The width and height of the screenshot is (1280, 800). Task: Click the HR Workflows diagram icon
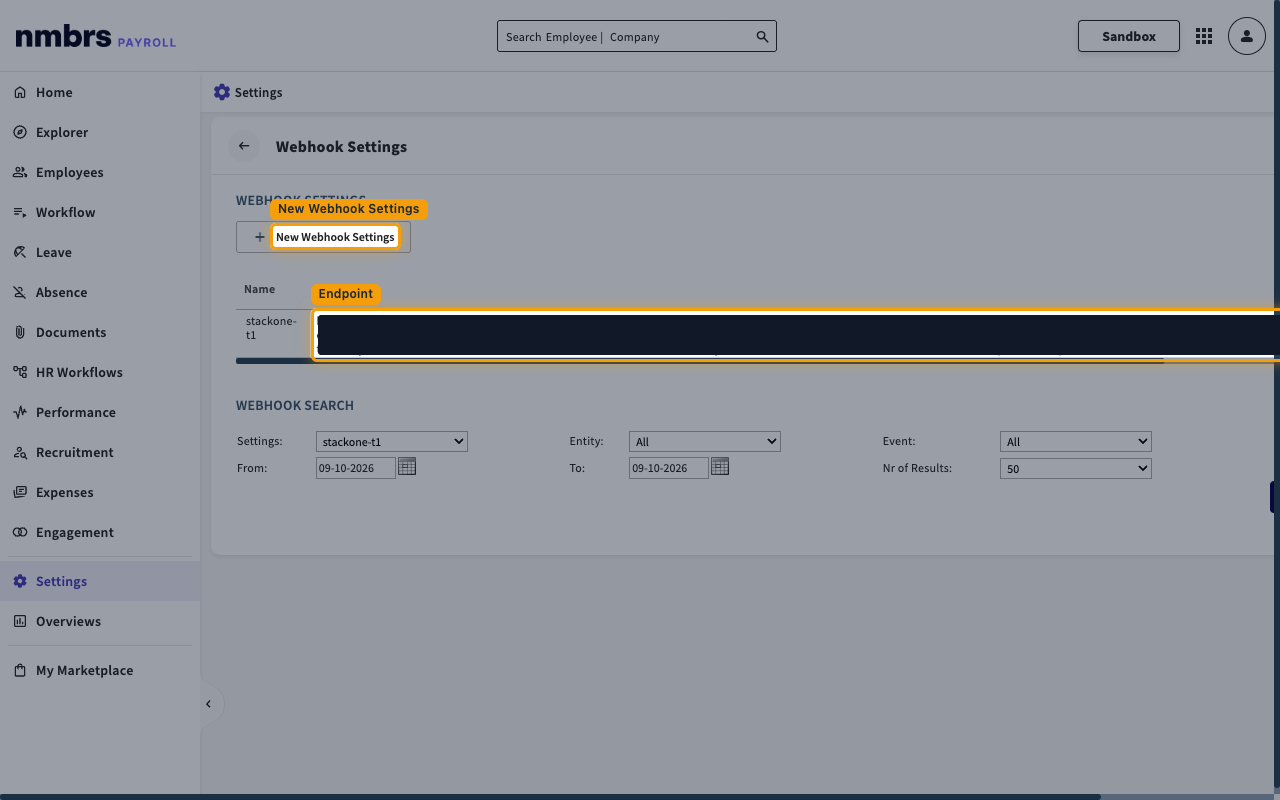pos(20,372)
